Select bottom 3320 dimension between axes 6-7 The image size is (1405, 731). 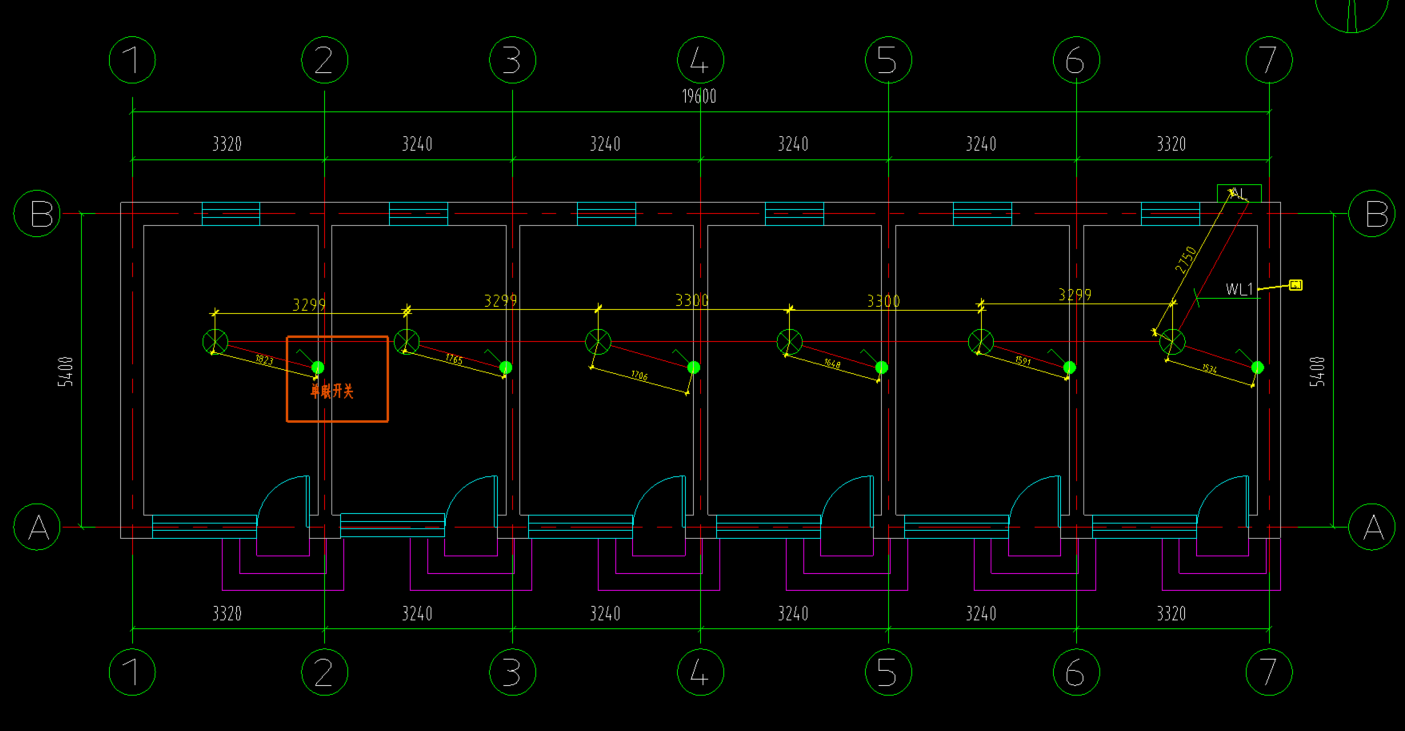click(1171, 614)
